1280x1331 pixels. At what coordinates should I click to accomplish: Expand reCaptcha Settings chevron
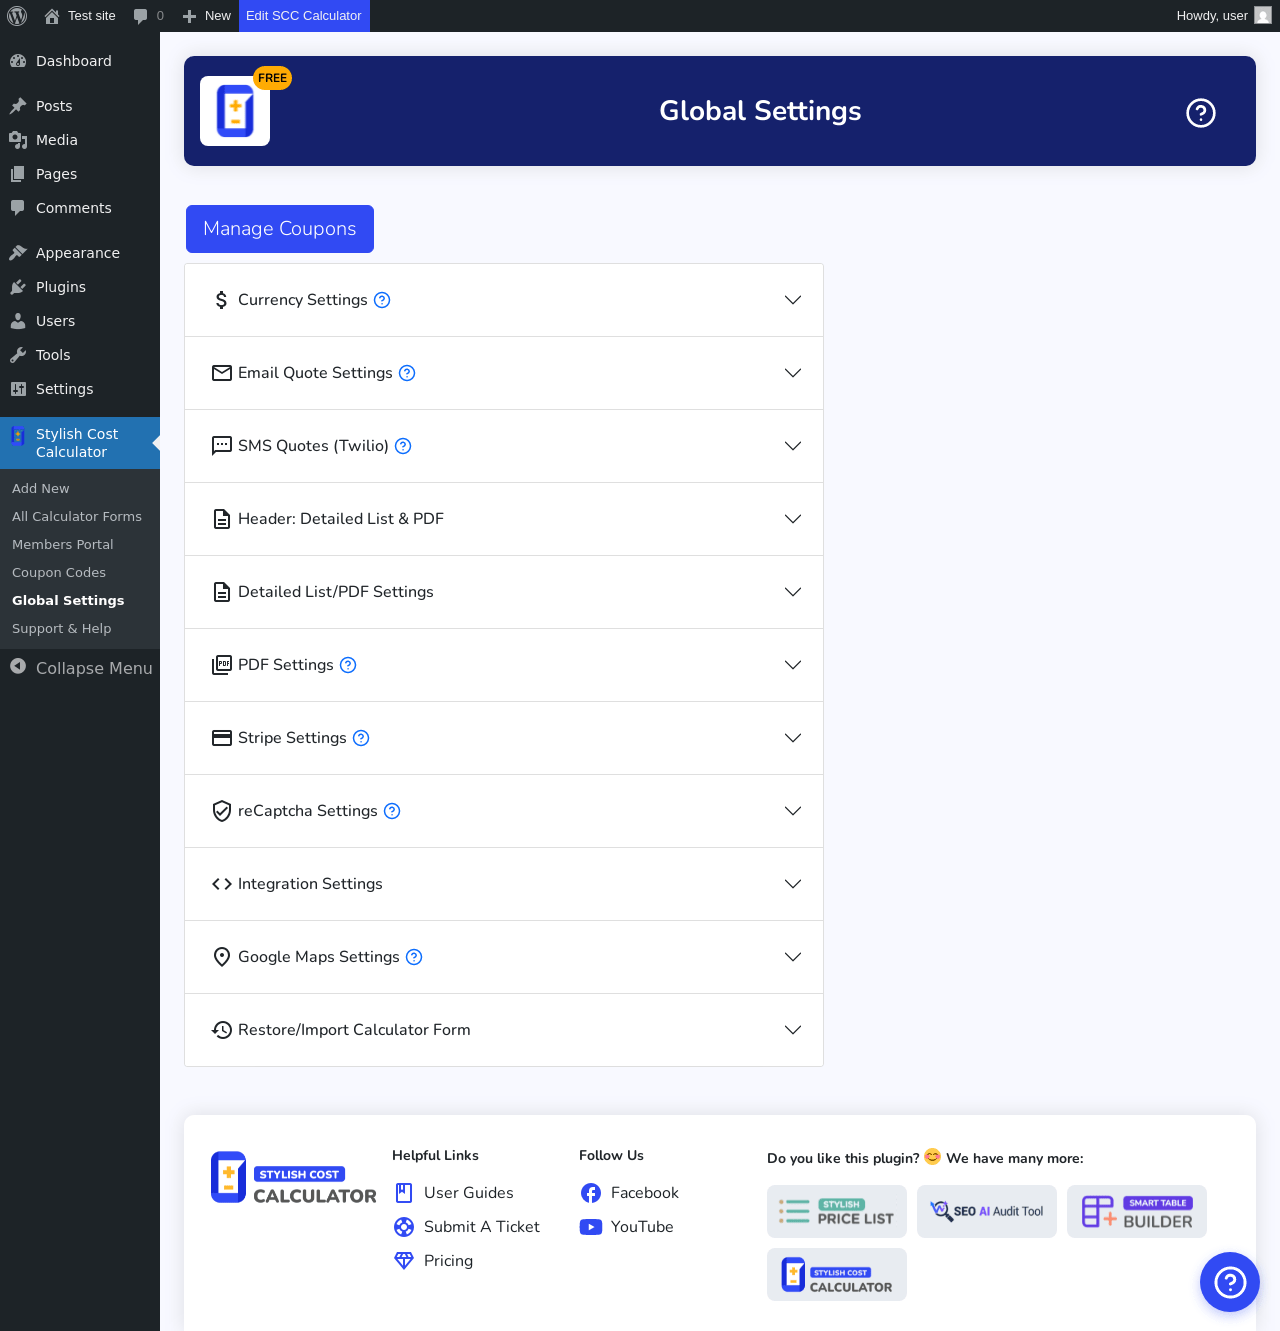(x=793, y=811)
